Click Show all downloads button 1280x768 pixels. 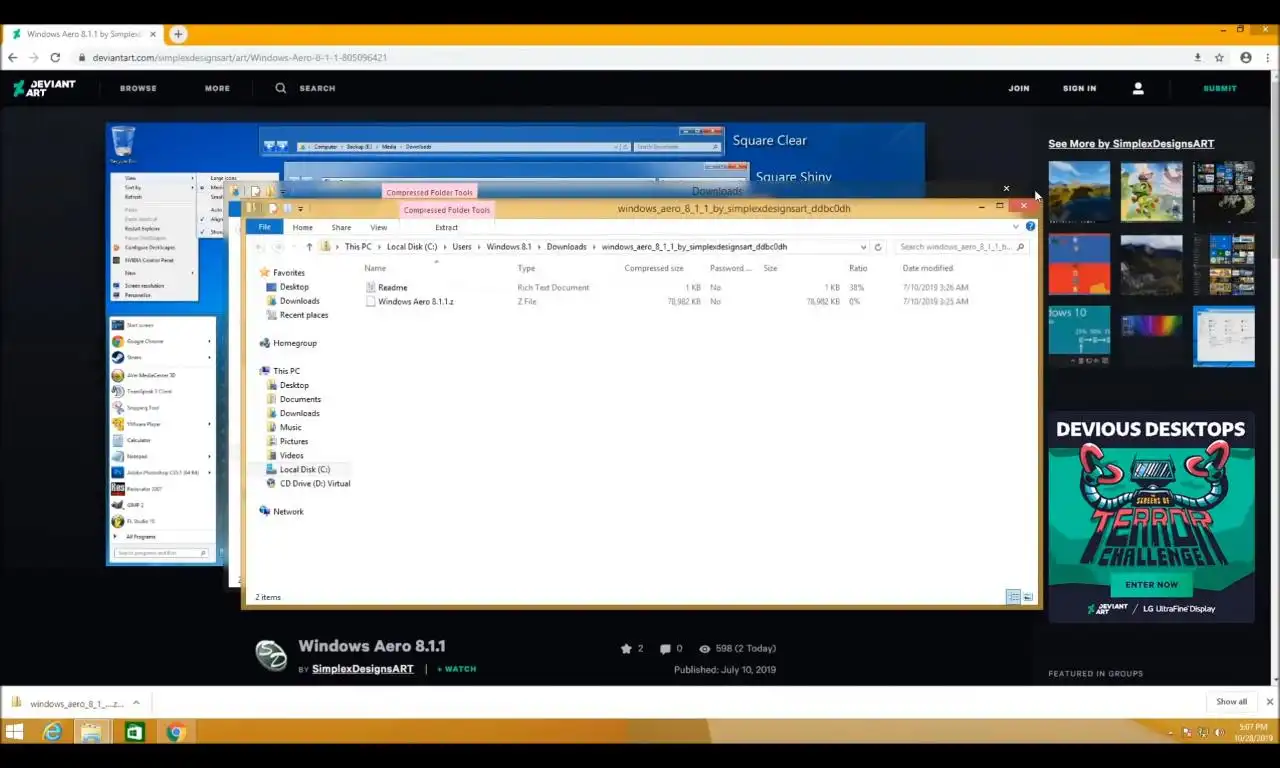[1231, 702]
